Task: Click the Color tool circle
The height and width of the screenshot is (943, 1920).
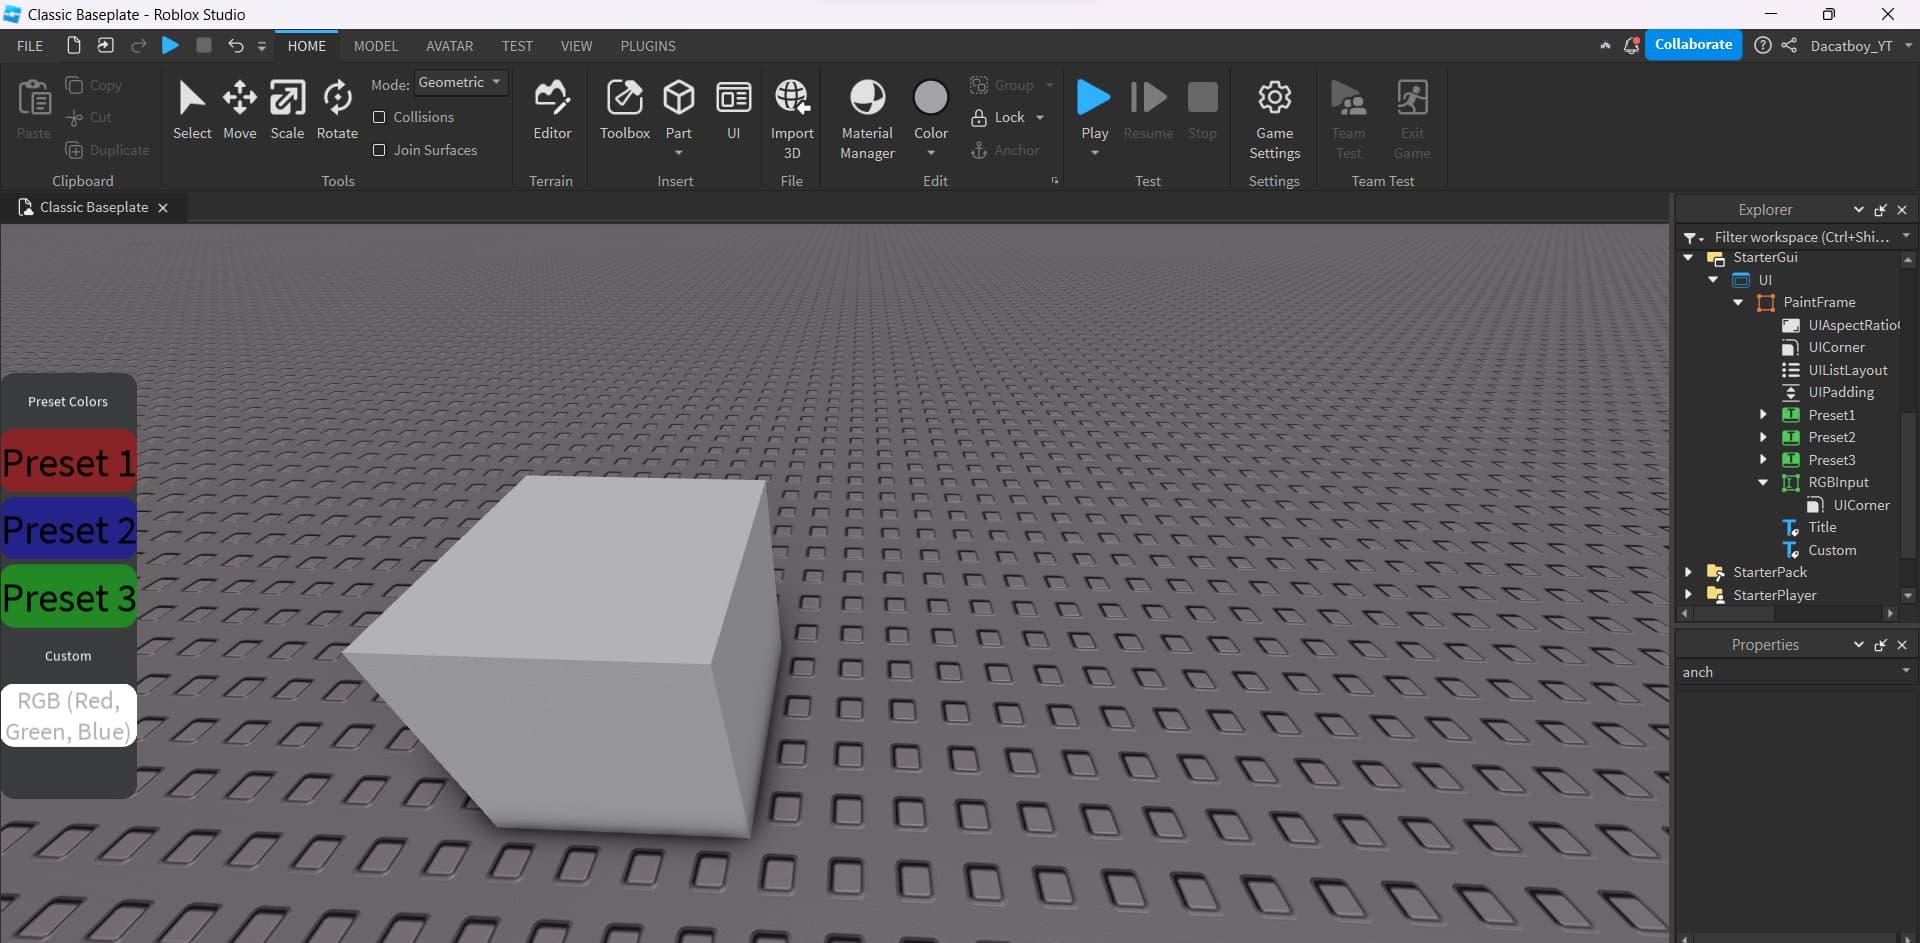Action: pos(931,98)
